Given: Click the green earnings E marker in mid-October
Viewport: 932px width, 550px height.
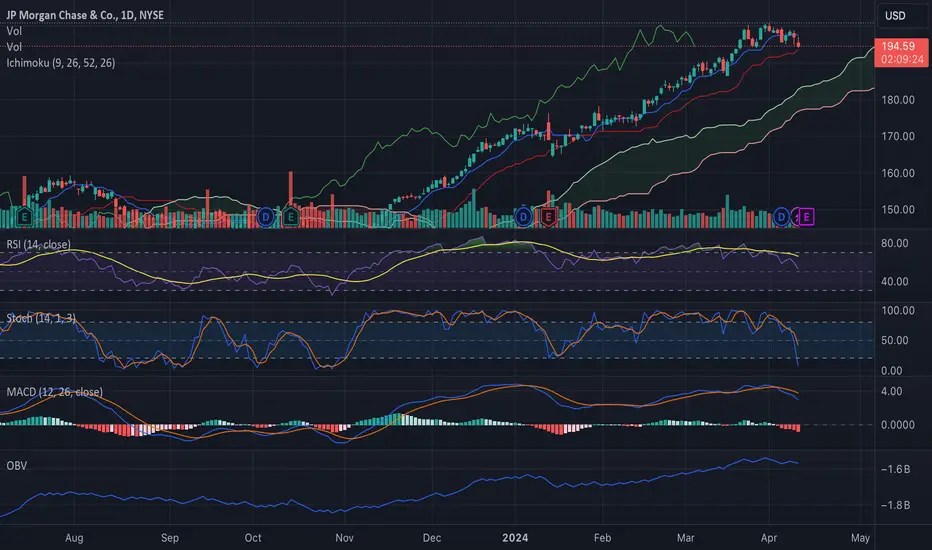Looking at the screenshot, I should click(x=291, y=216).
